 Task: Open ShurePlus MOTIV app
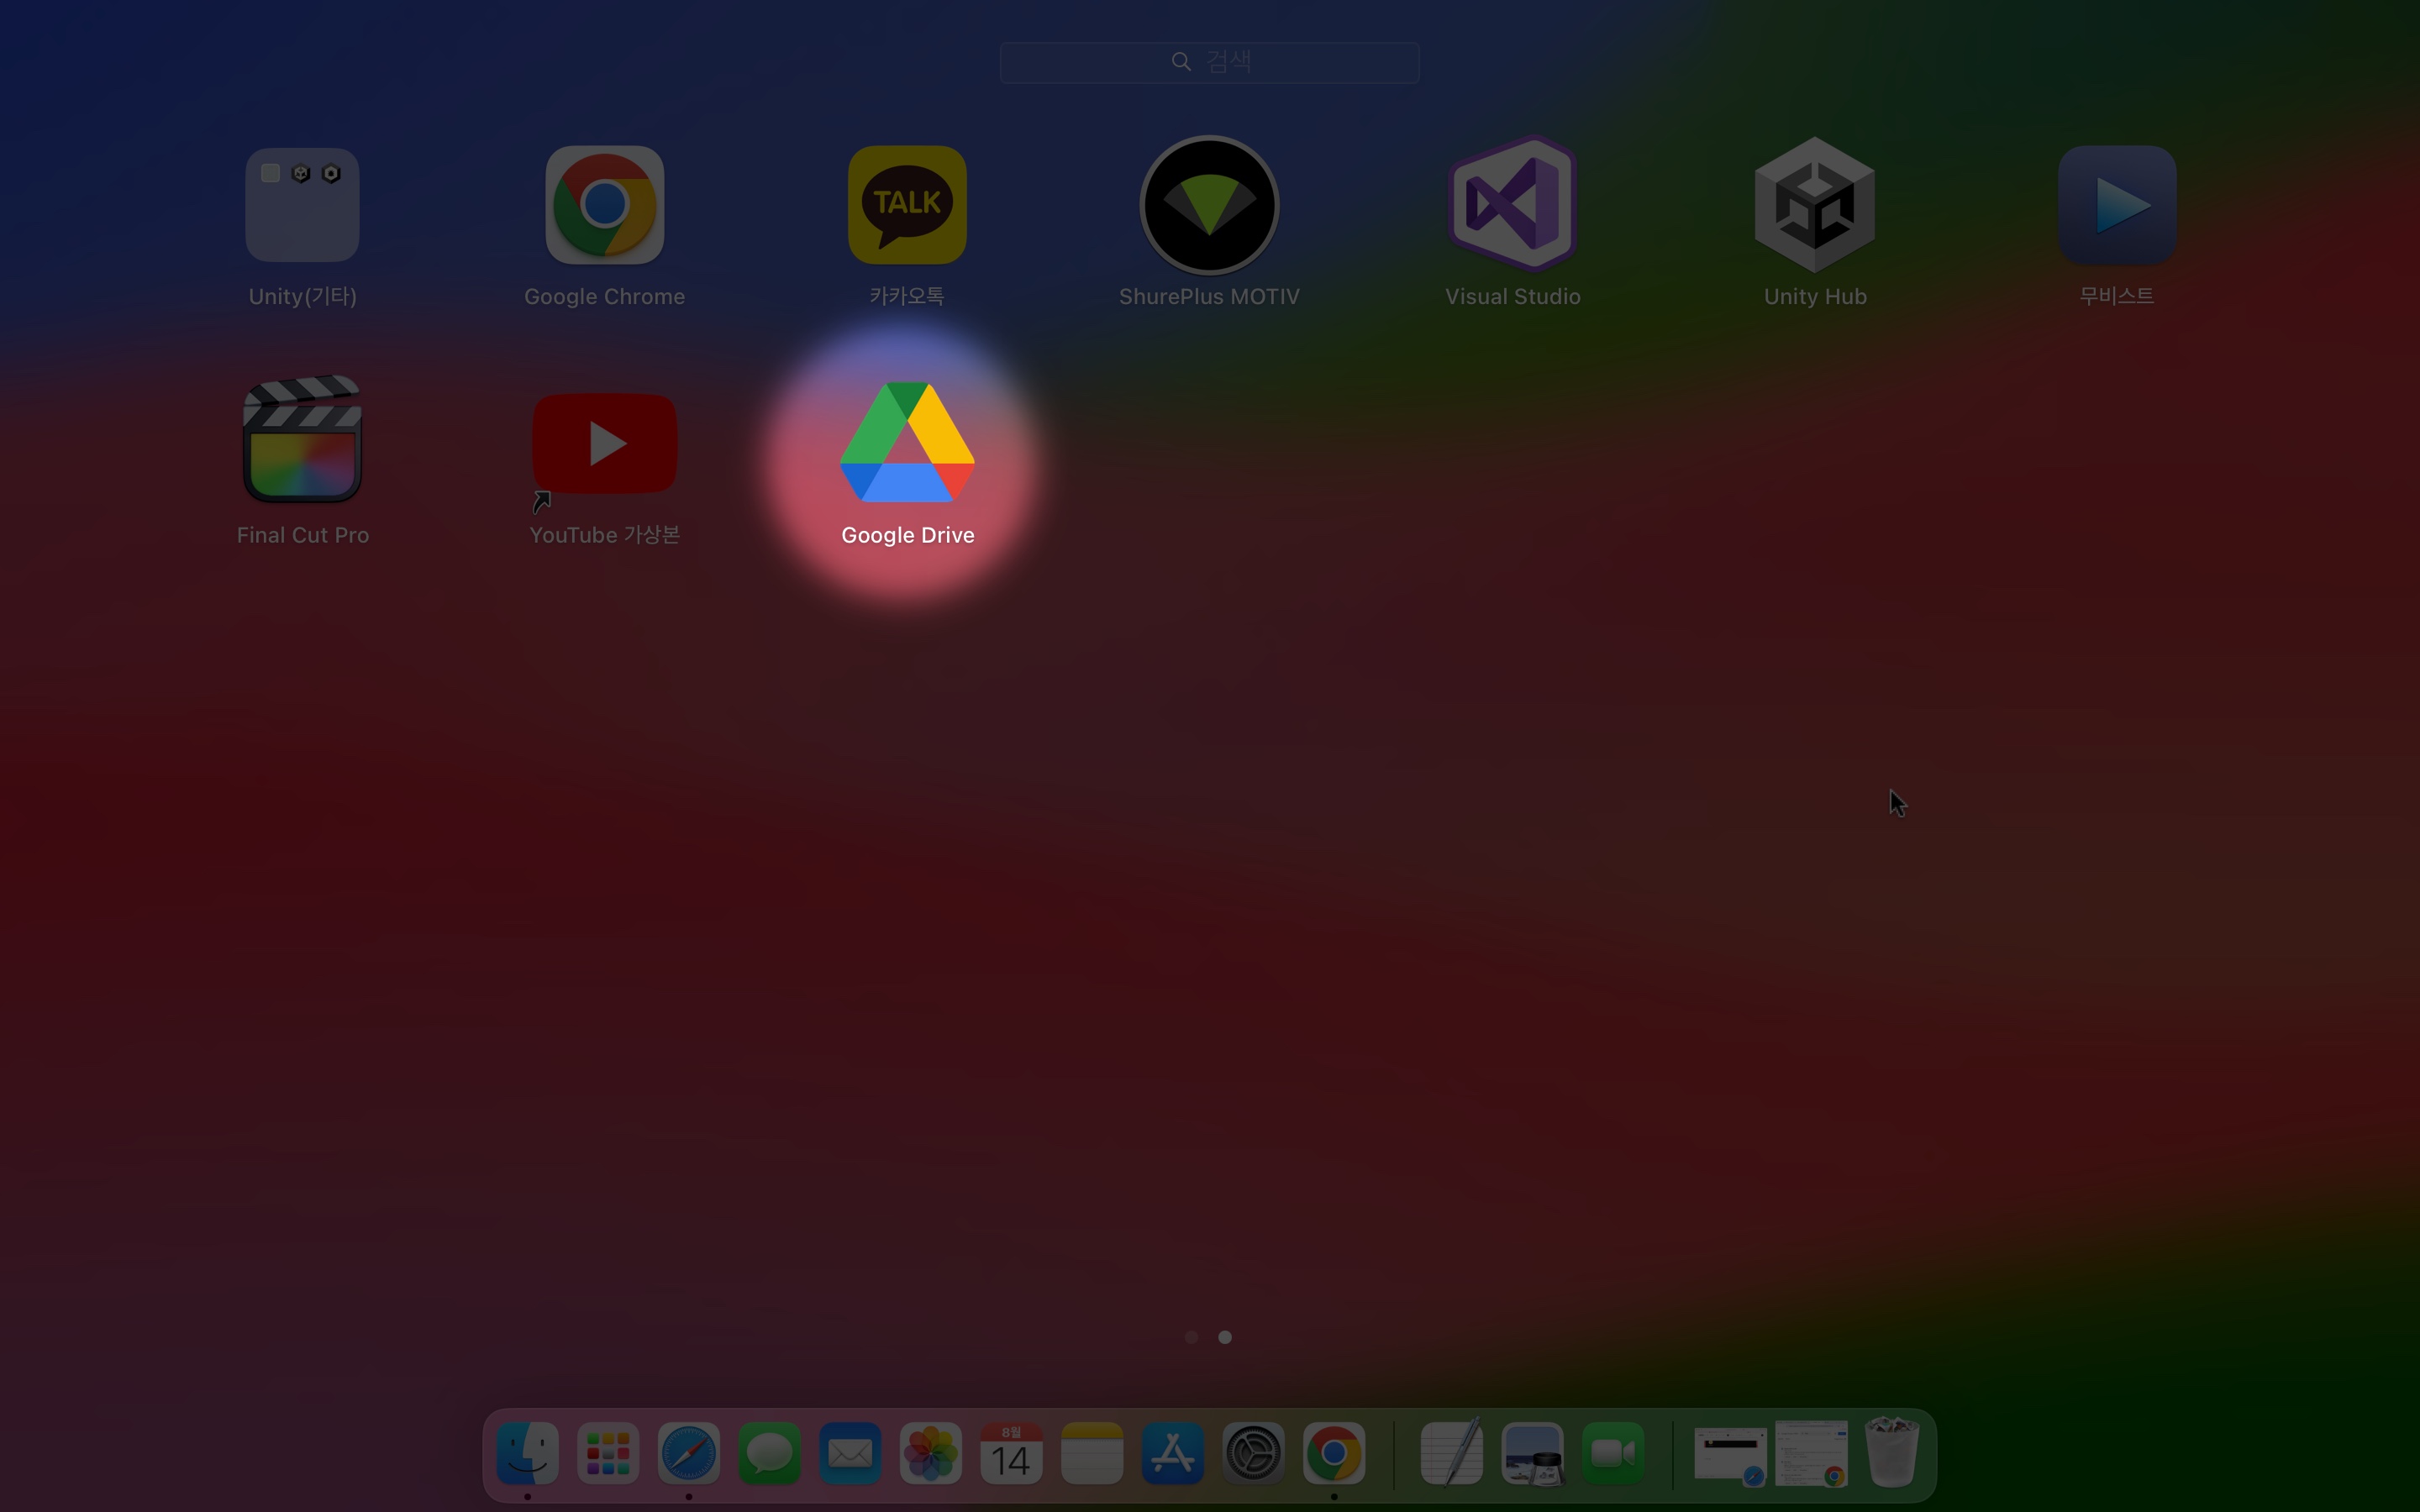coord(1209,206)
